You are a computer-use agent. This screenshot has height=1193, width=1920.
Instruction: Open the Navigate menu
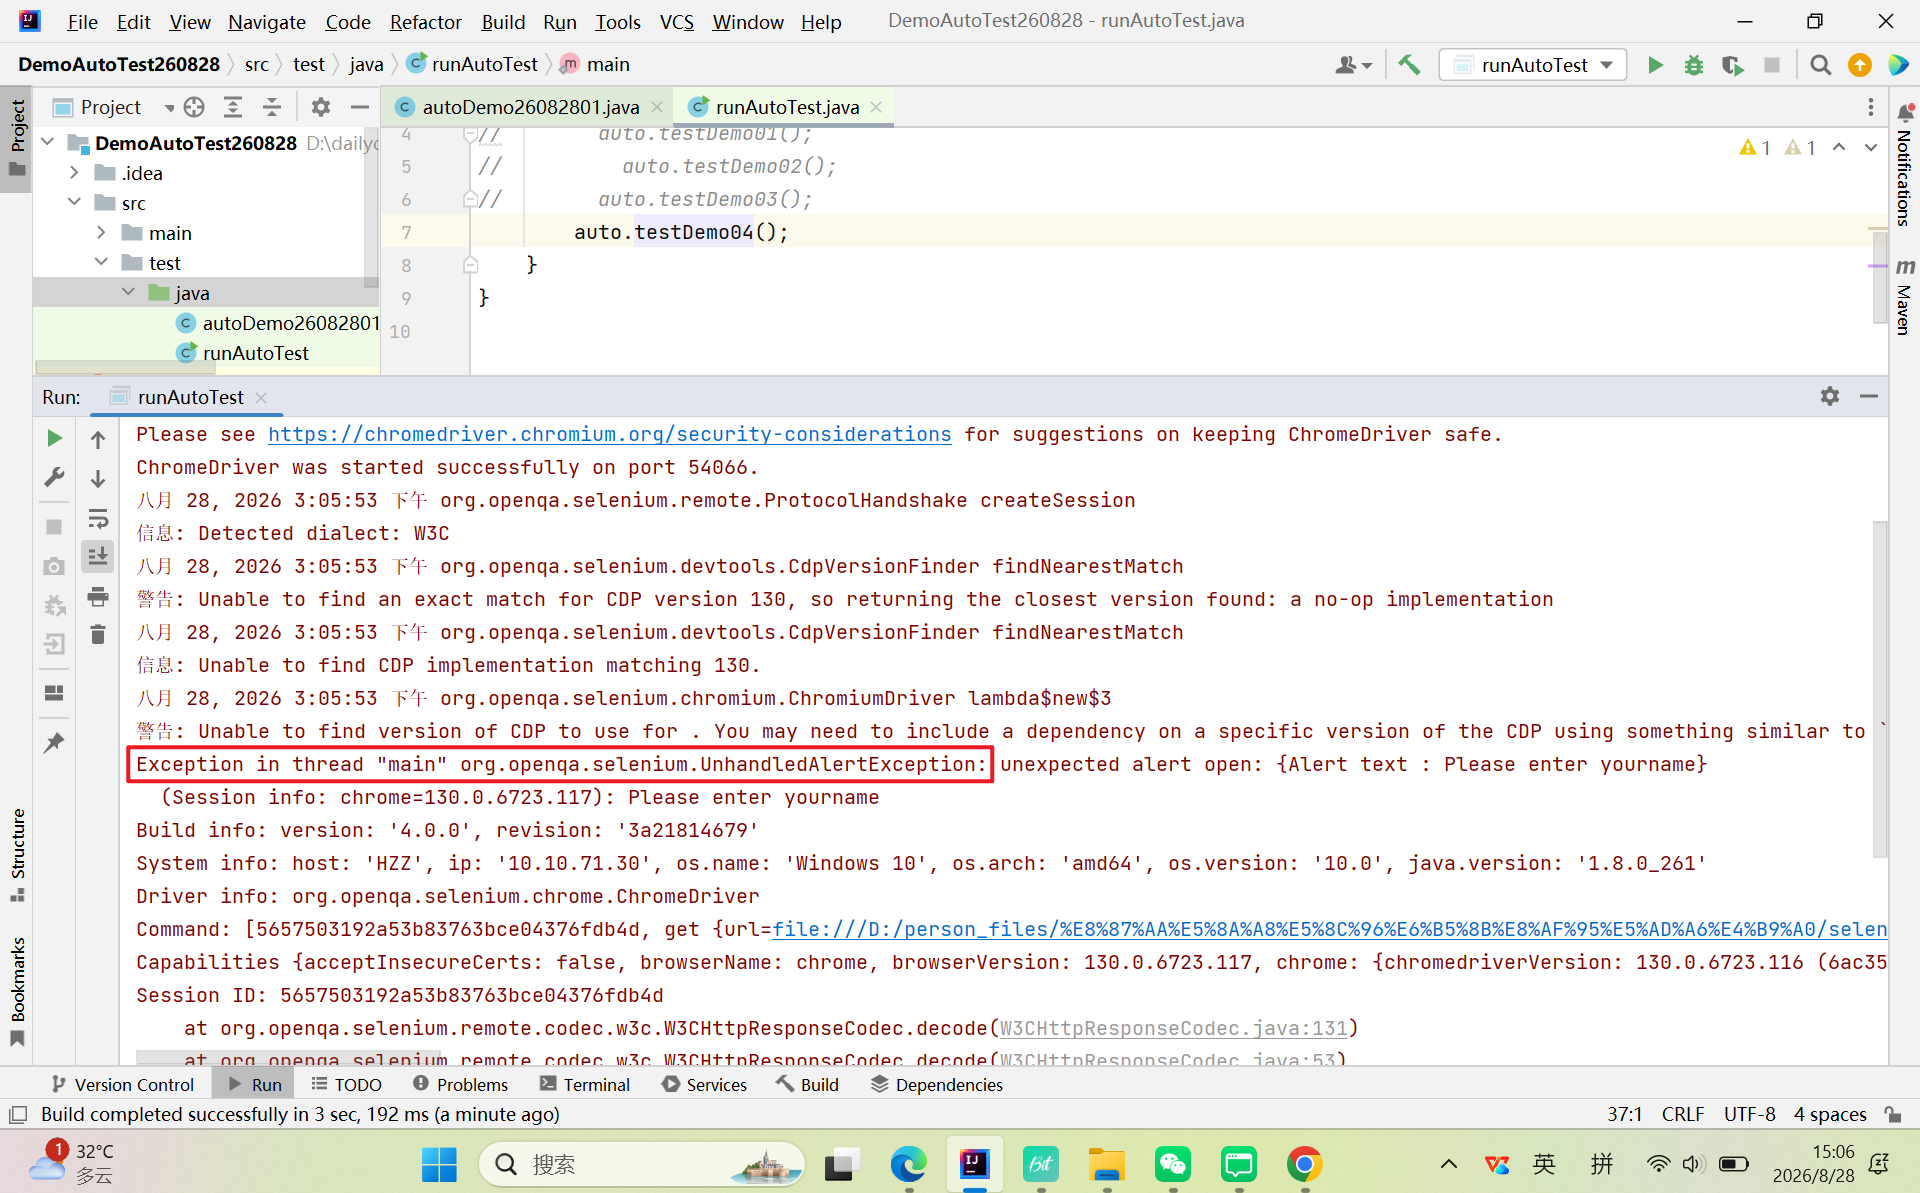pos(266,21)
